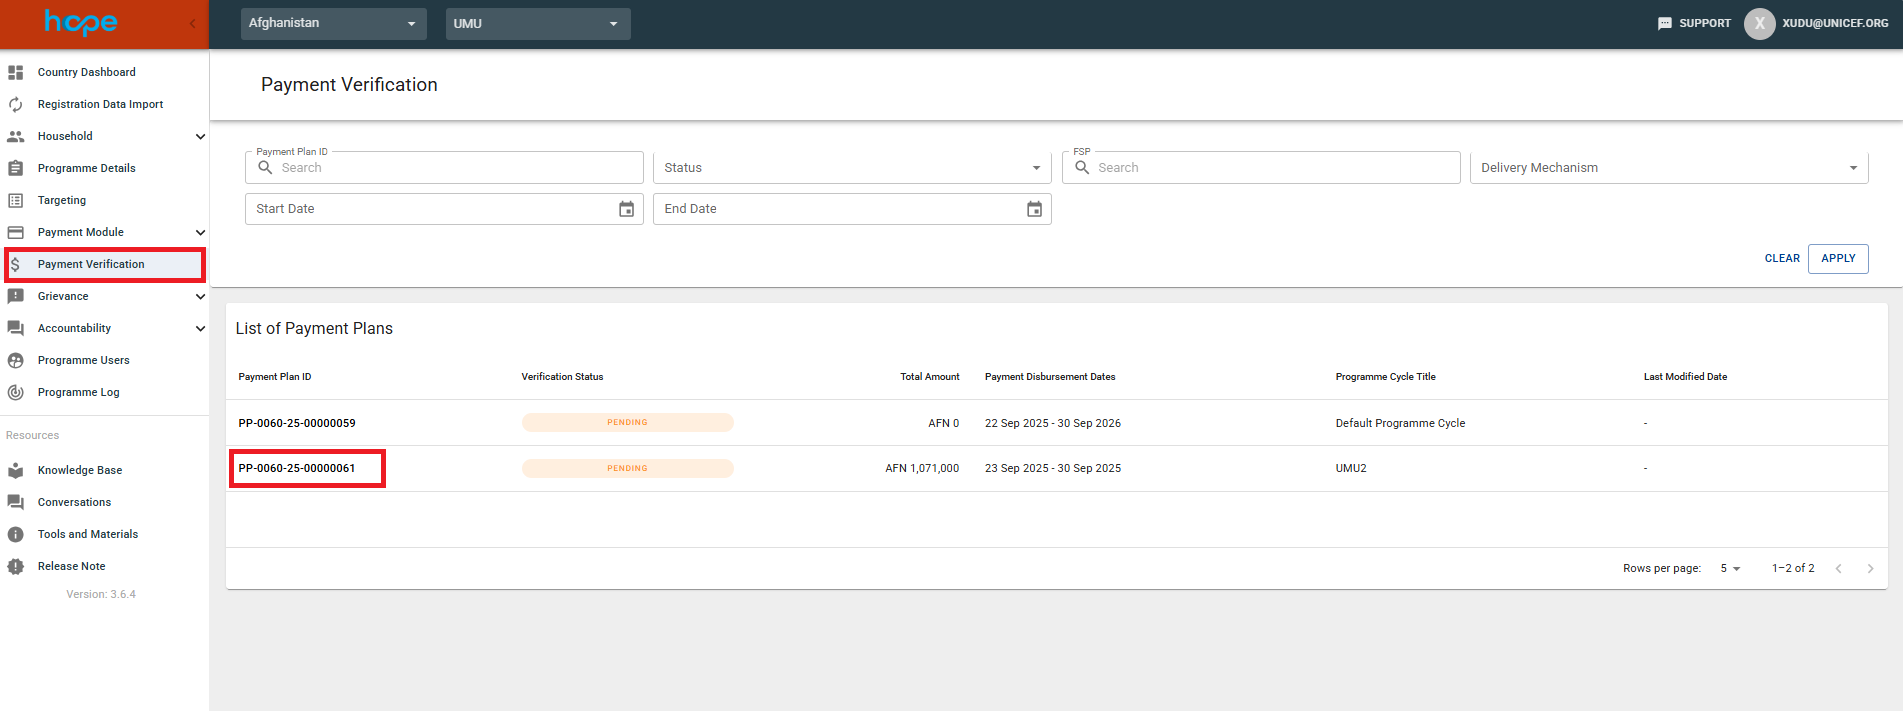Click the Registration Data Import refresh icon
Image resolution: width=1903 pixels, height=711 pixels.
click(x=16, y=104)
